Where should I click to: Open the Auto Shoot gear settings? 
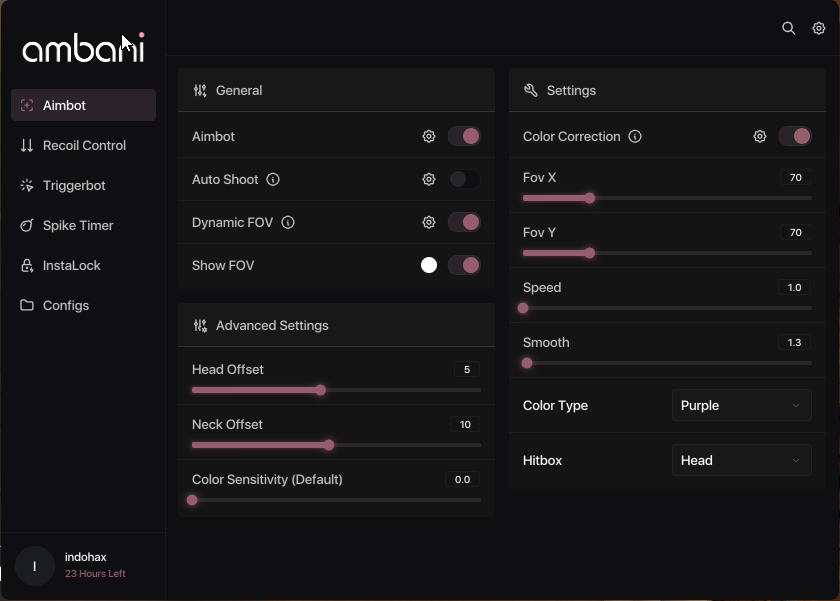click(429, 179)
